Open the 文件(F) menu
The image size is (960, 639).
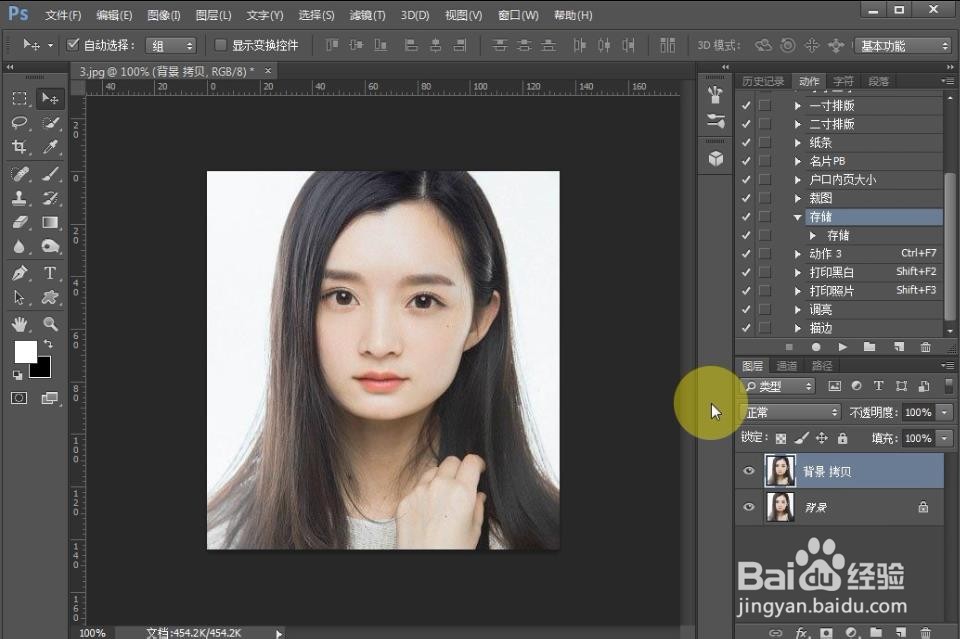click(63, 15)
